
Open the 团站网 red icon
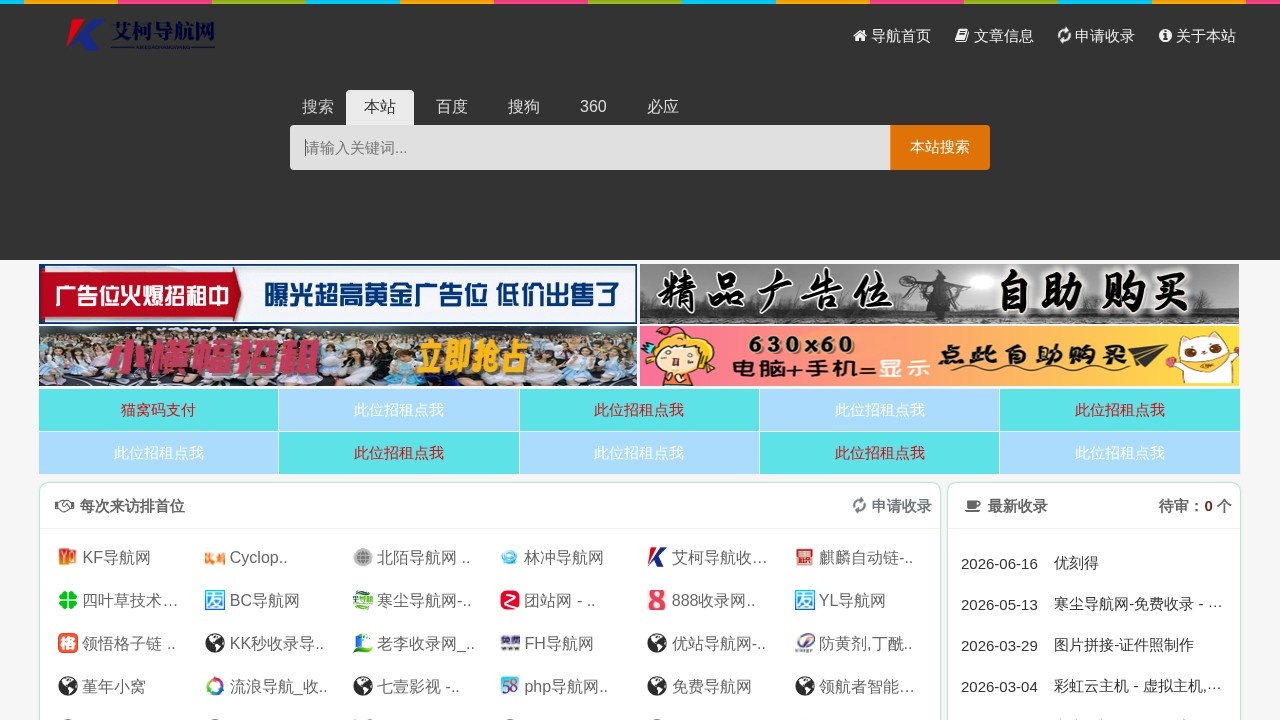coord(510,600)
